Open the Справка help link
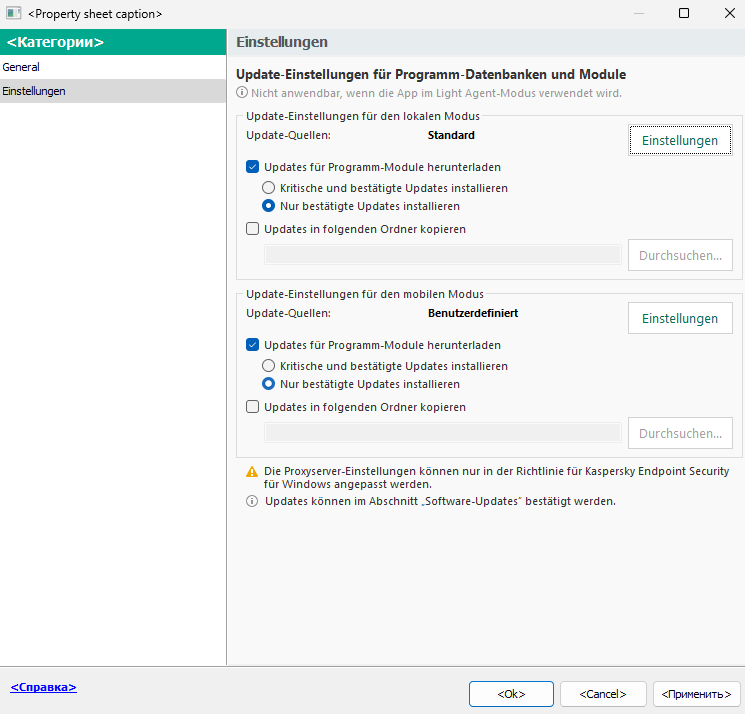Screen dimensions: 745x714 (x=43, y=688)
